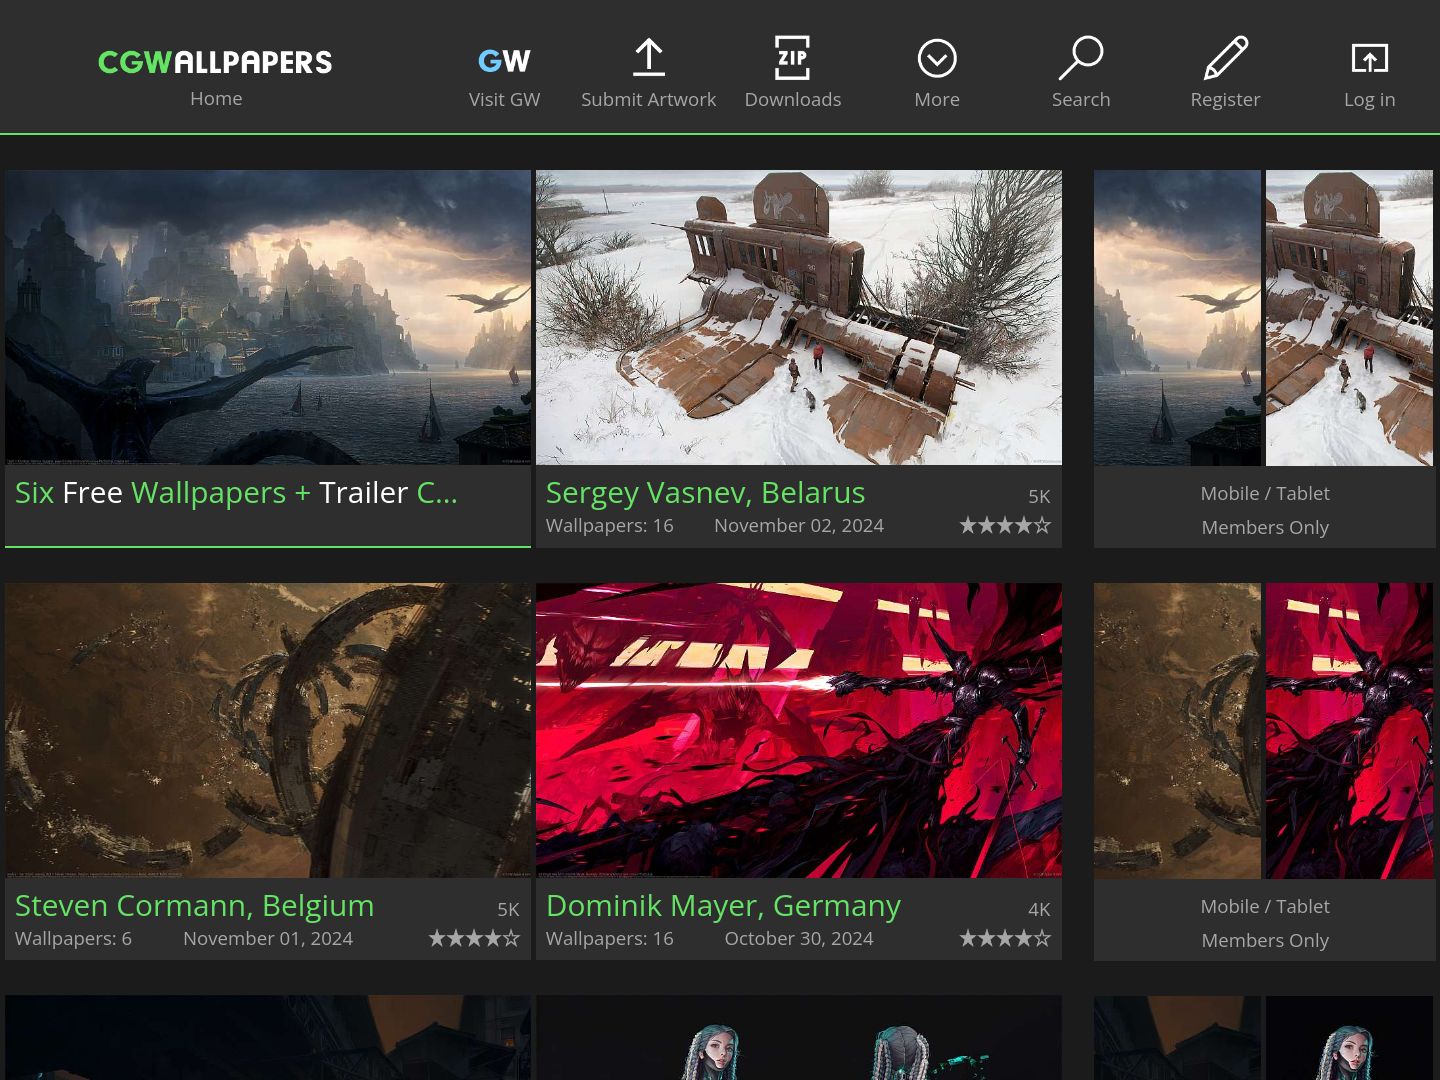Open the Downloads menu label
The image size is (1440, 1080).
point(793,99)
